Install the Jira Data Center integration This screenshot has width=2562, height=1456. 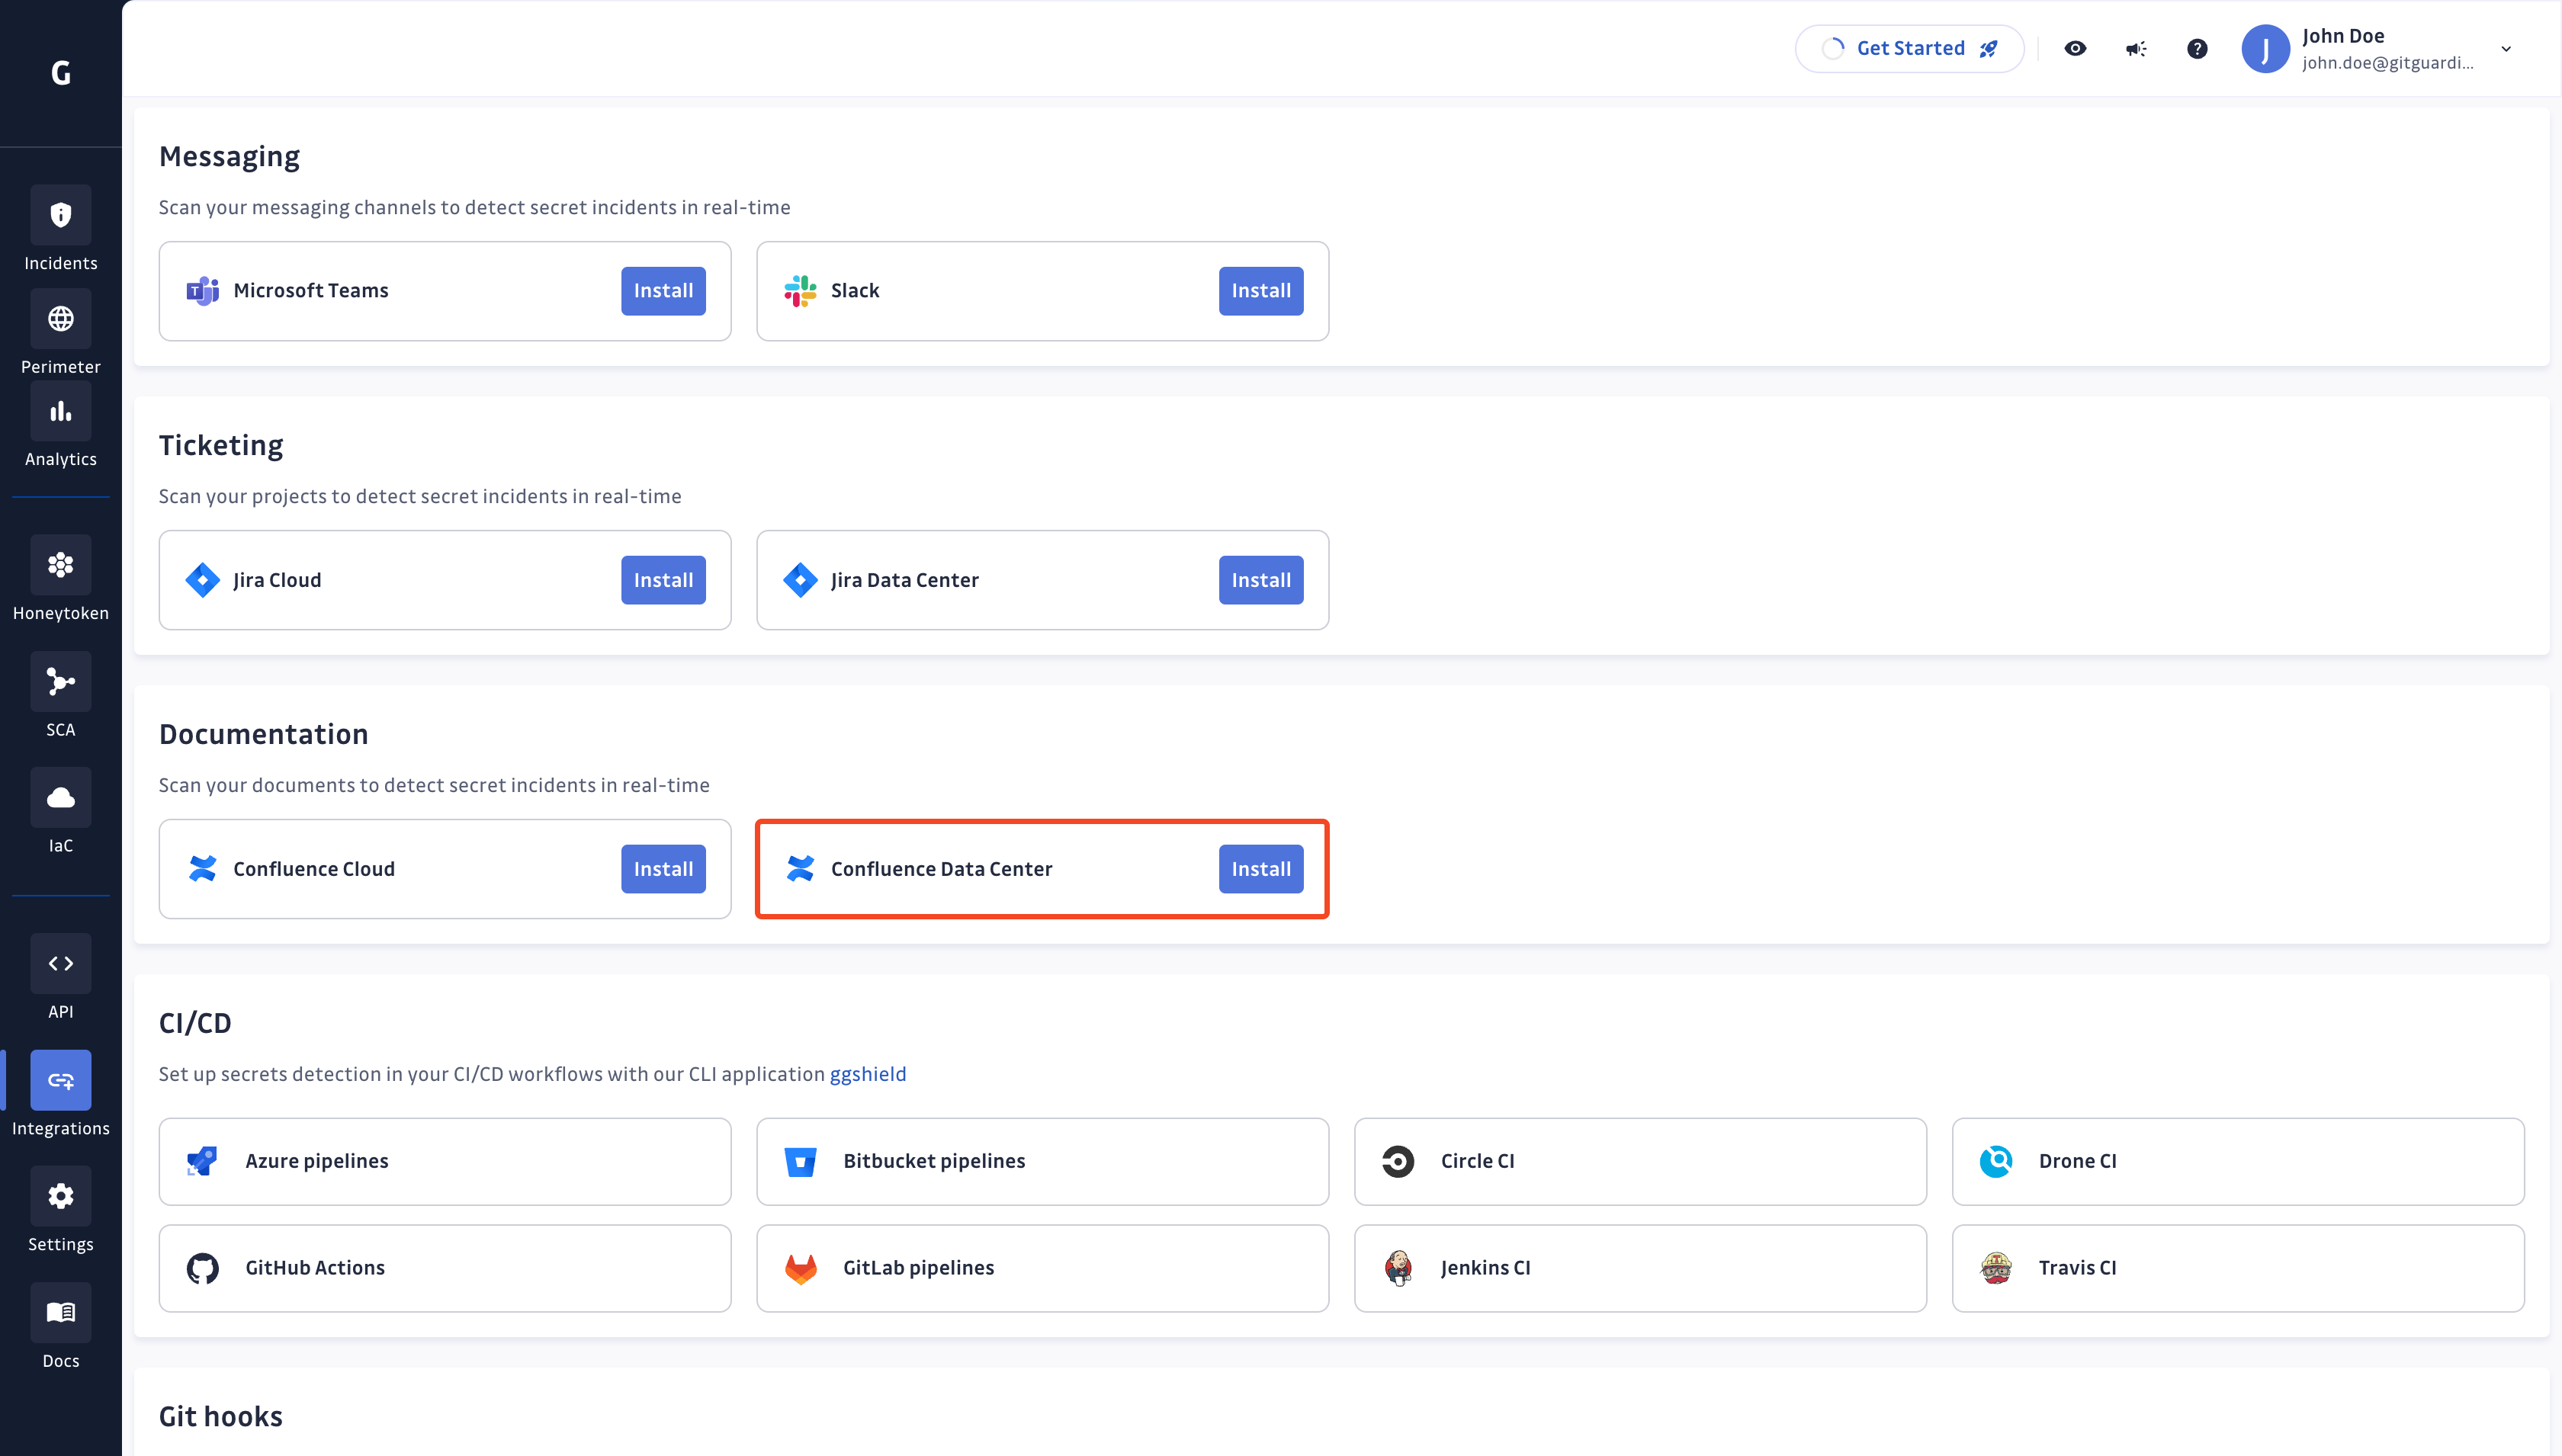[x=1261, y=580]
